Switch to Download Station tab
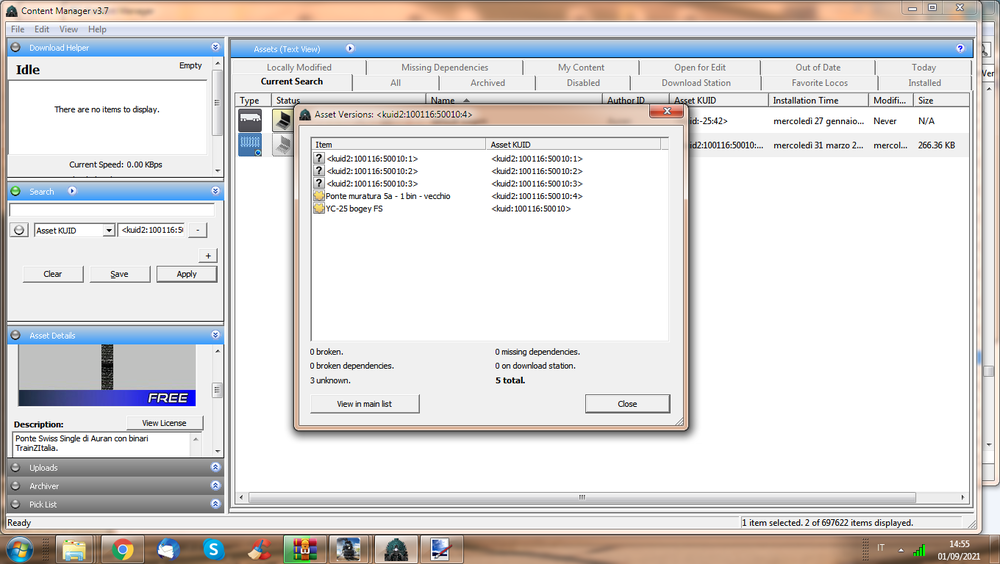 [696, 83]
